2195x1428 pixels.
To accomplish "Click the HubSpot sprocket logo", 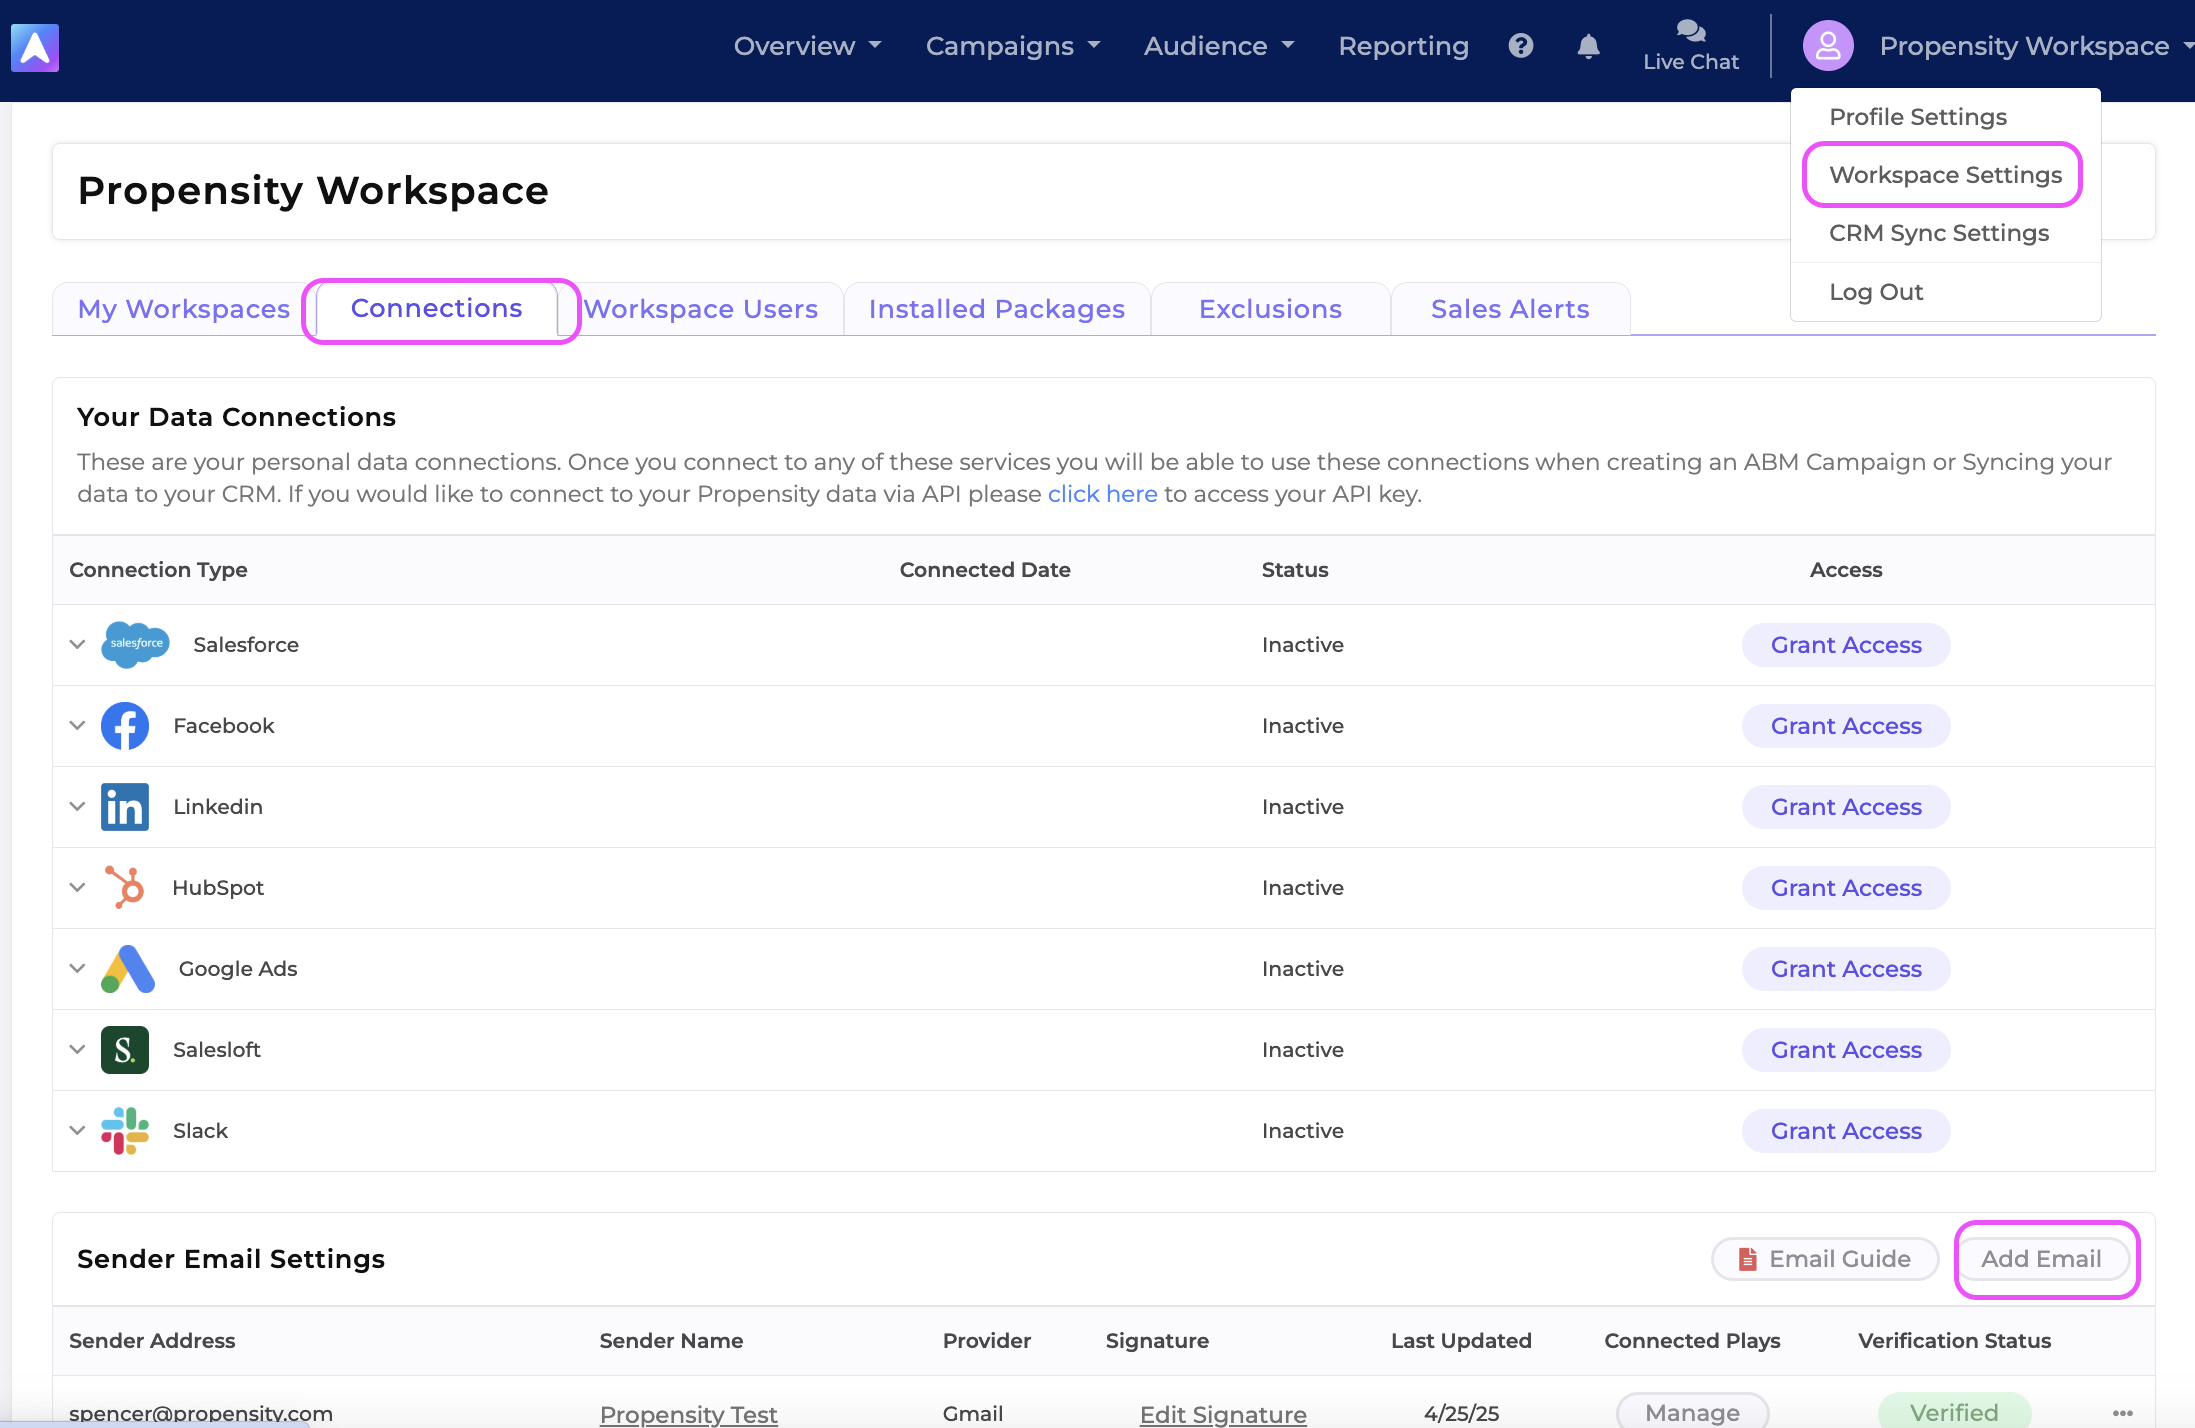I will pos(125,887).
